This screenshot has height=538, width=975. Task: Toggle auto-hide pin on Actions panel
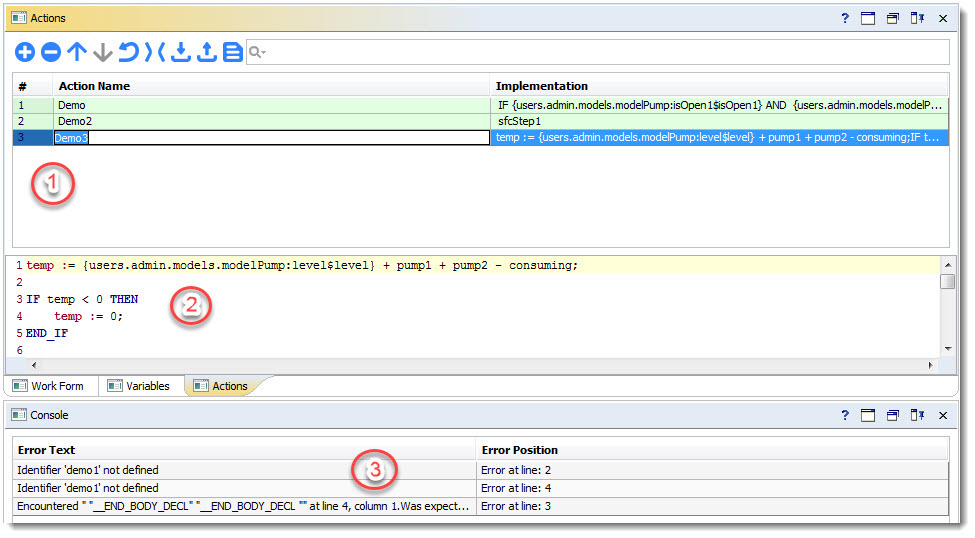[x=917, y=18]
